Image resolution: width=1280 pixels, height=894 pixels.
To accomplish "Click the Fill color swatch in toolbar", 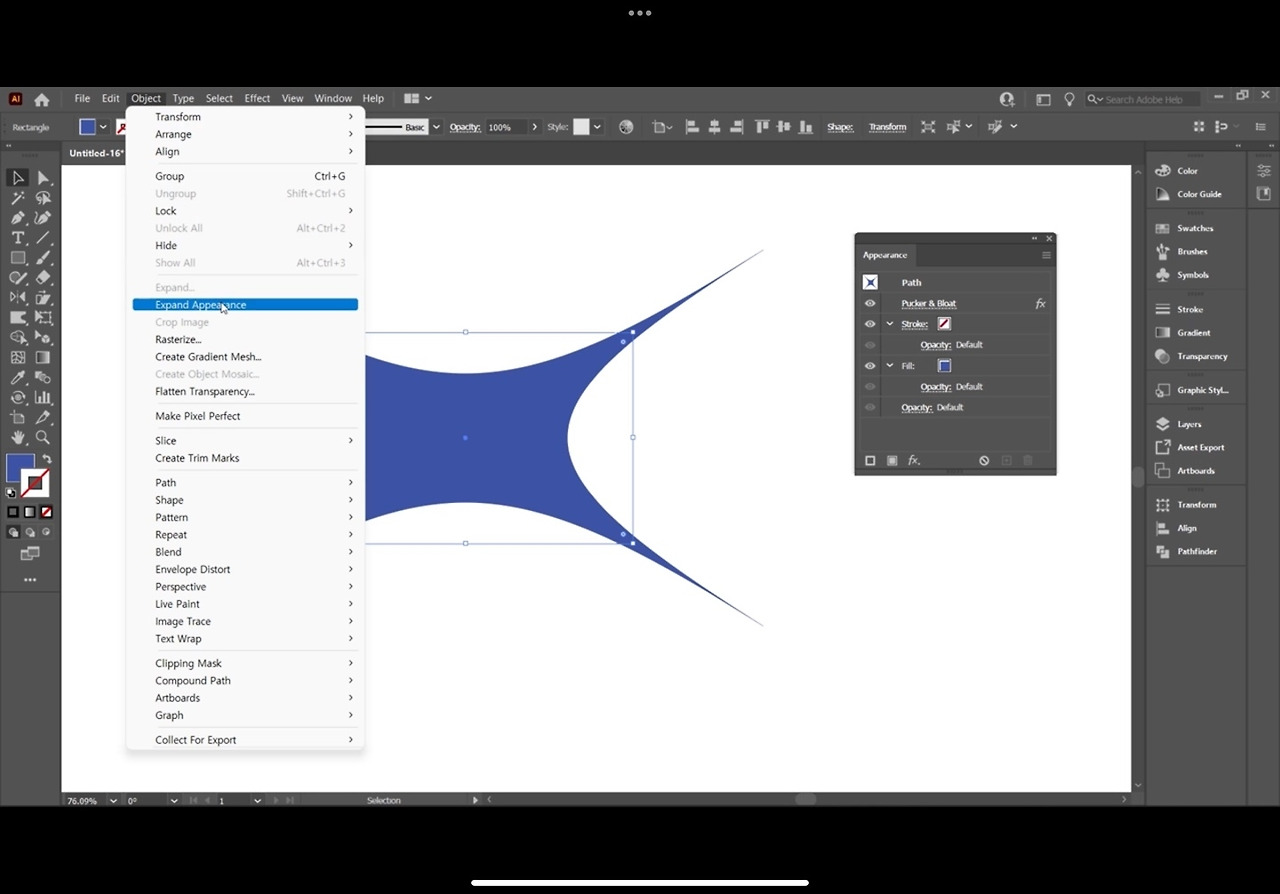I will point(18,468).
